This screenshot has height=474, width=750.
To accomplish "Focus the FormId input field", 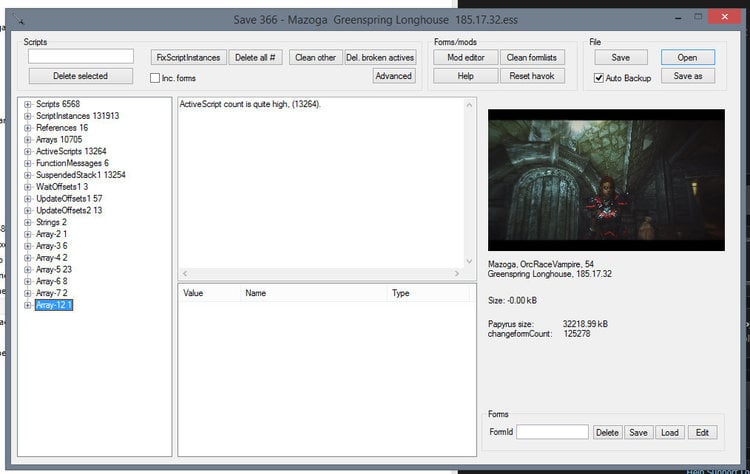I will pyautogui.click(x=552, y=432).
